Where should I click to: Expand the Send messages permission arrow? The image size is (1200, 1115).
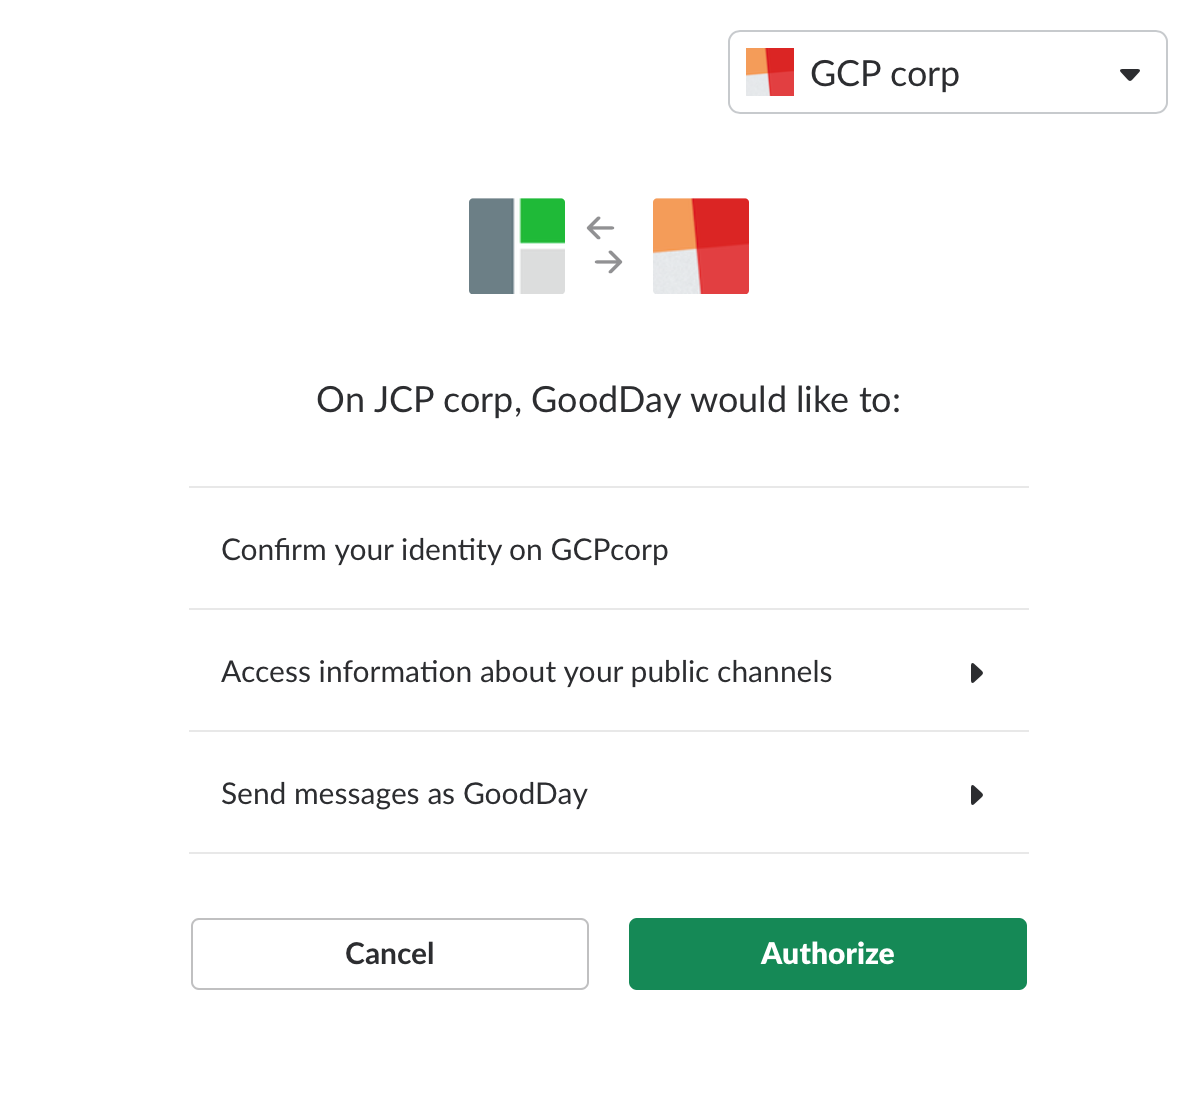[977, 795]
